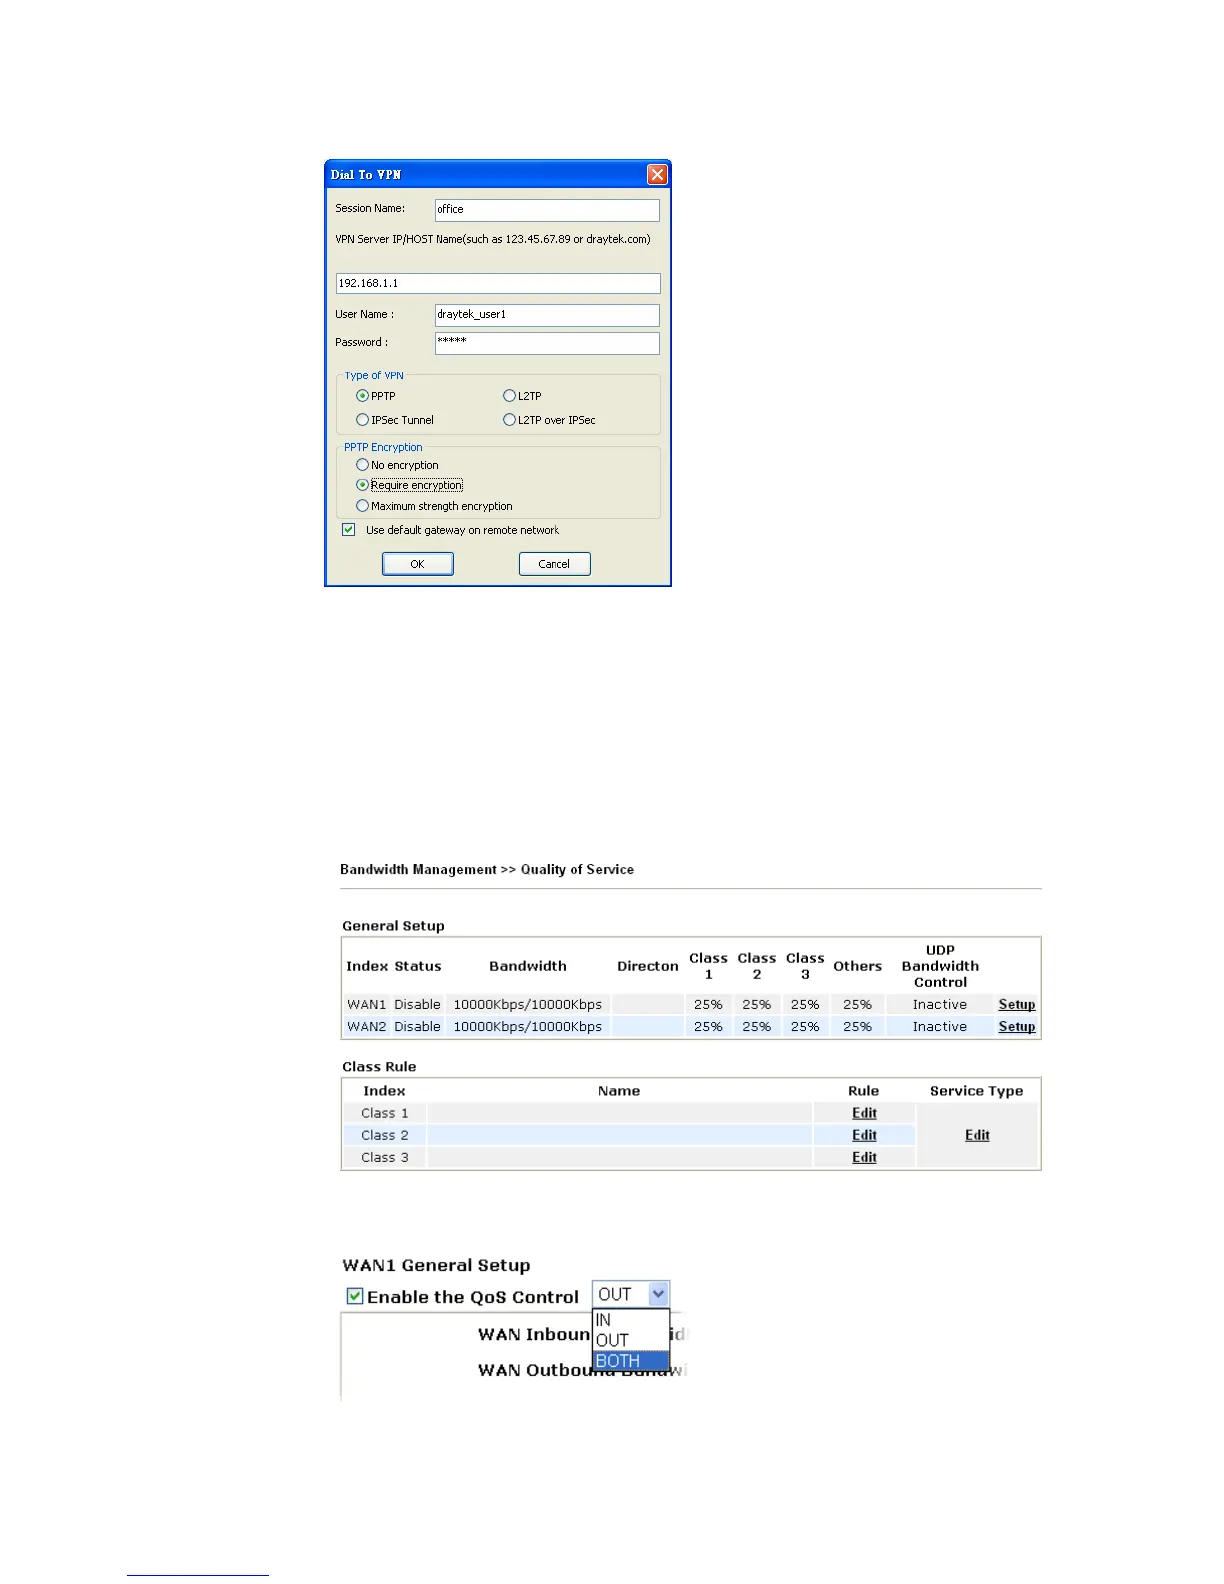Close the Dial To VPN dialog
Viewport: 1224px width, 1584px height.
[657, 175]
